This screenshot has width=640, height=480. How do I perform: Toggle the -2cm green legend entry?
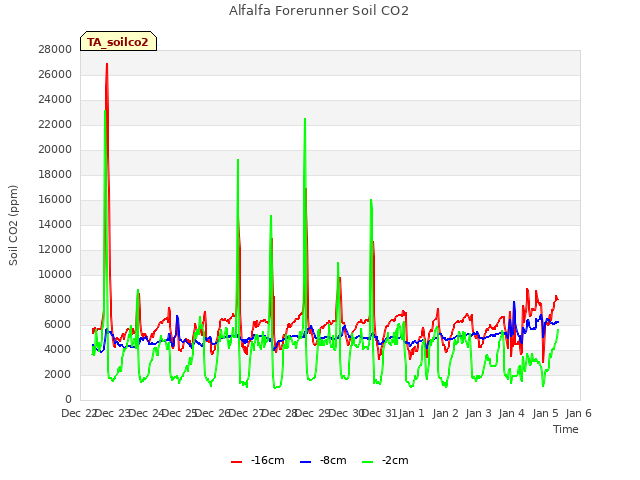[385, 460]
